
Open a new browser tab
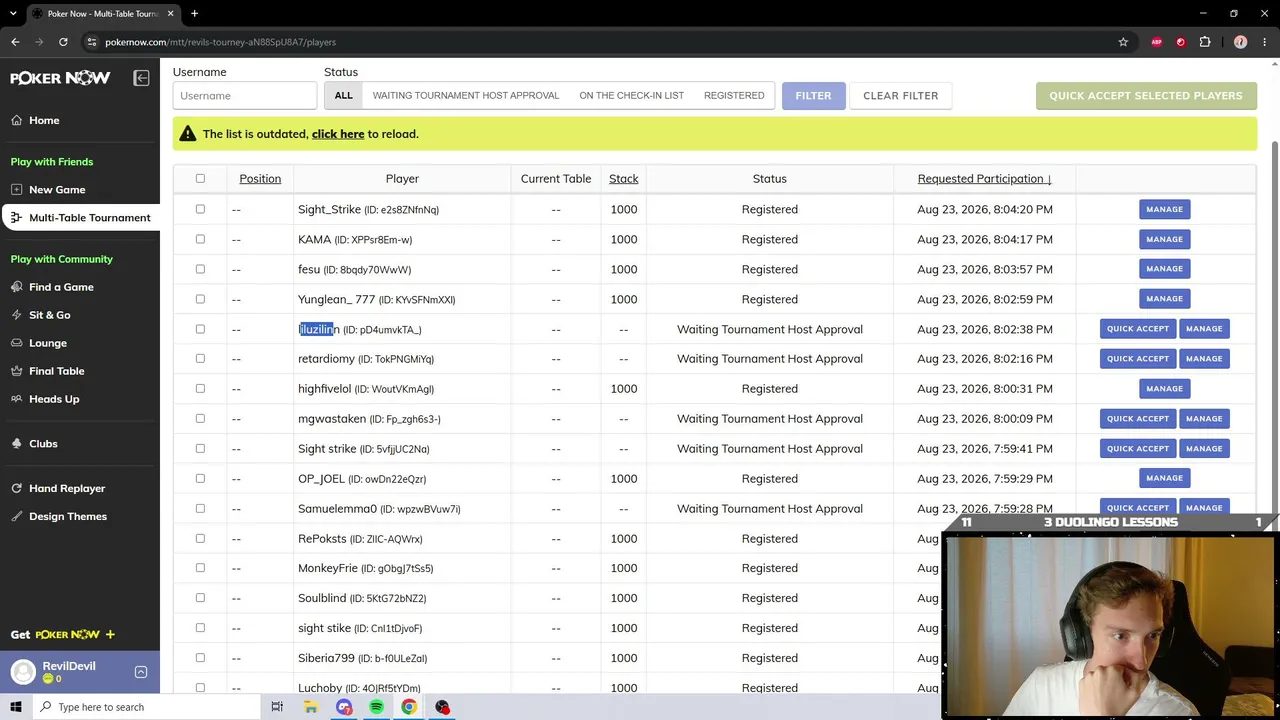click(194, 13)
